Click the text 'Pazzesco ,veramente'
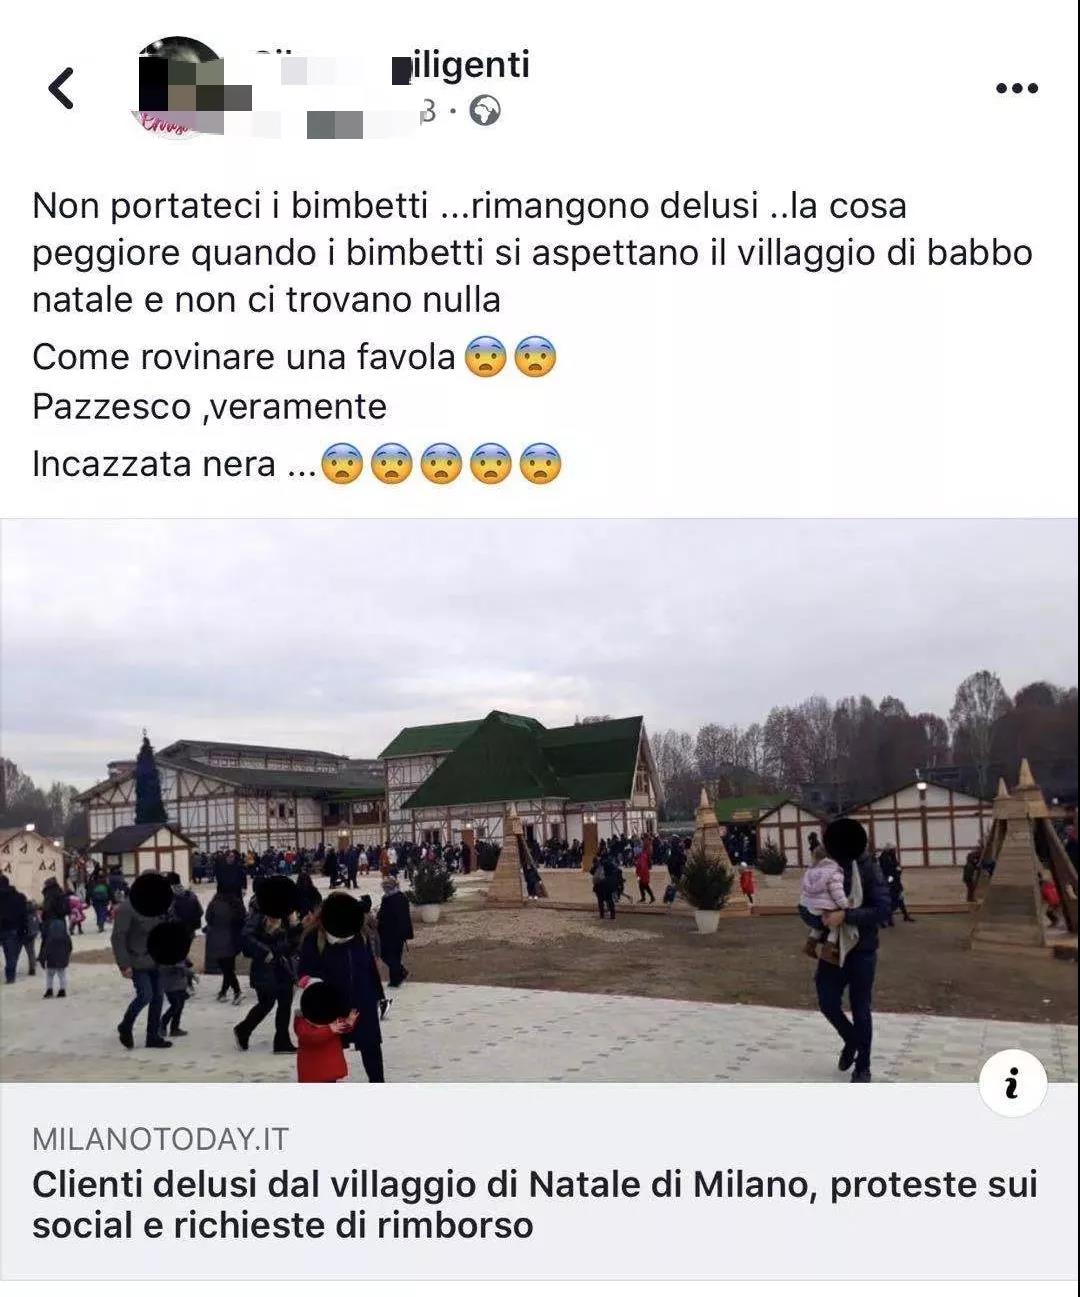1080x1297 pixels. tap(209, 407)
